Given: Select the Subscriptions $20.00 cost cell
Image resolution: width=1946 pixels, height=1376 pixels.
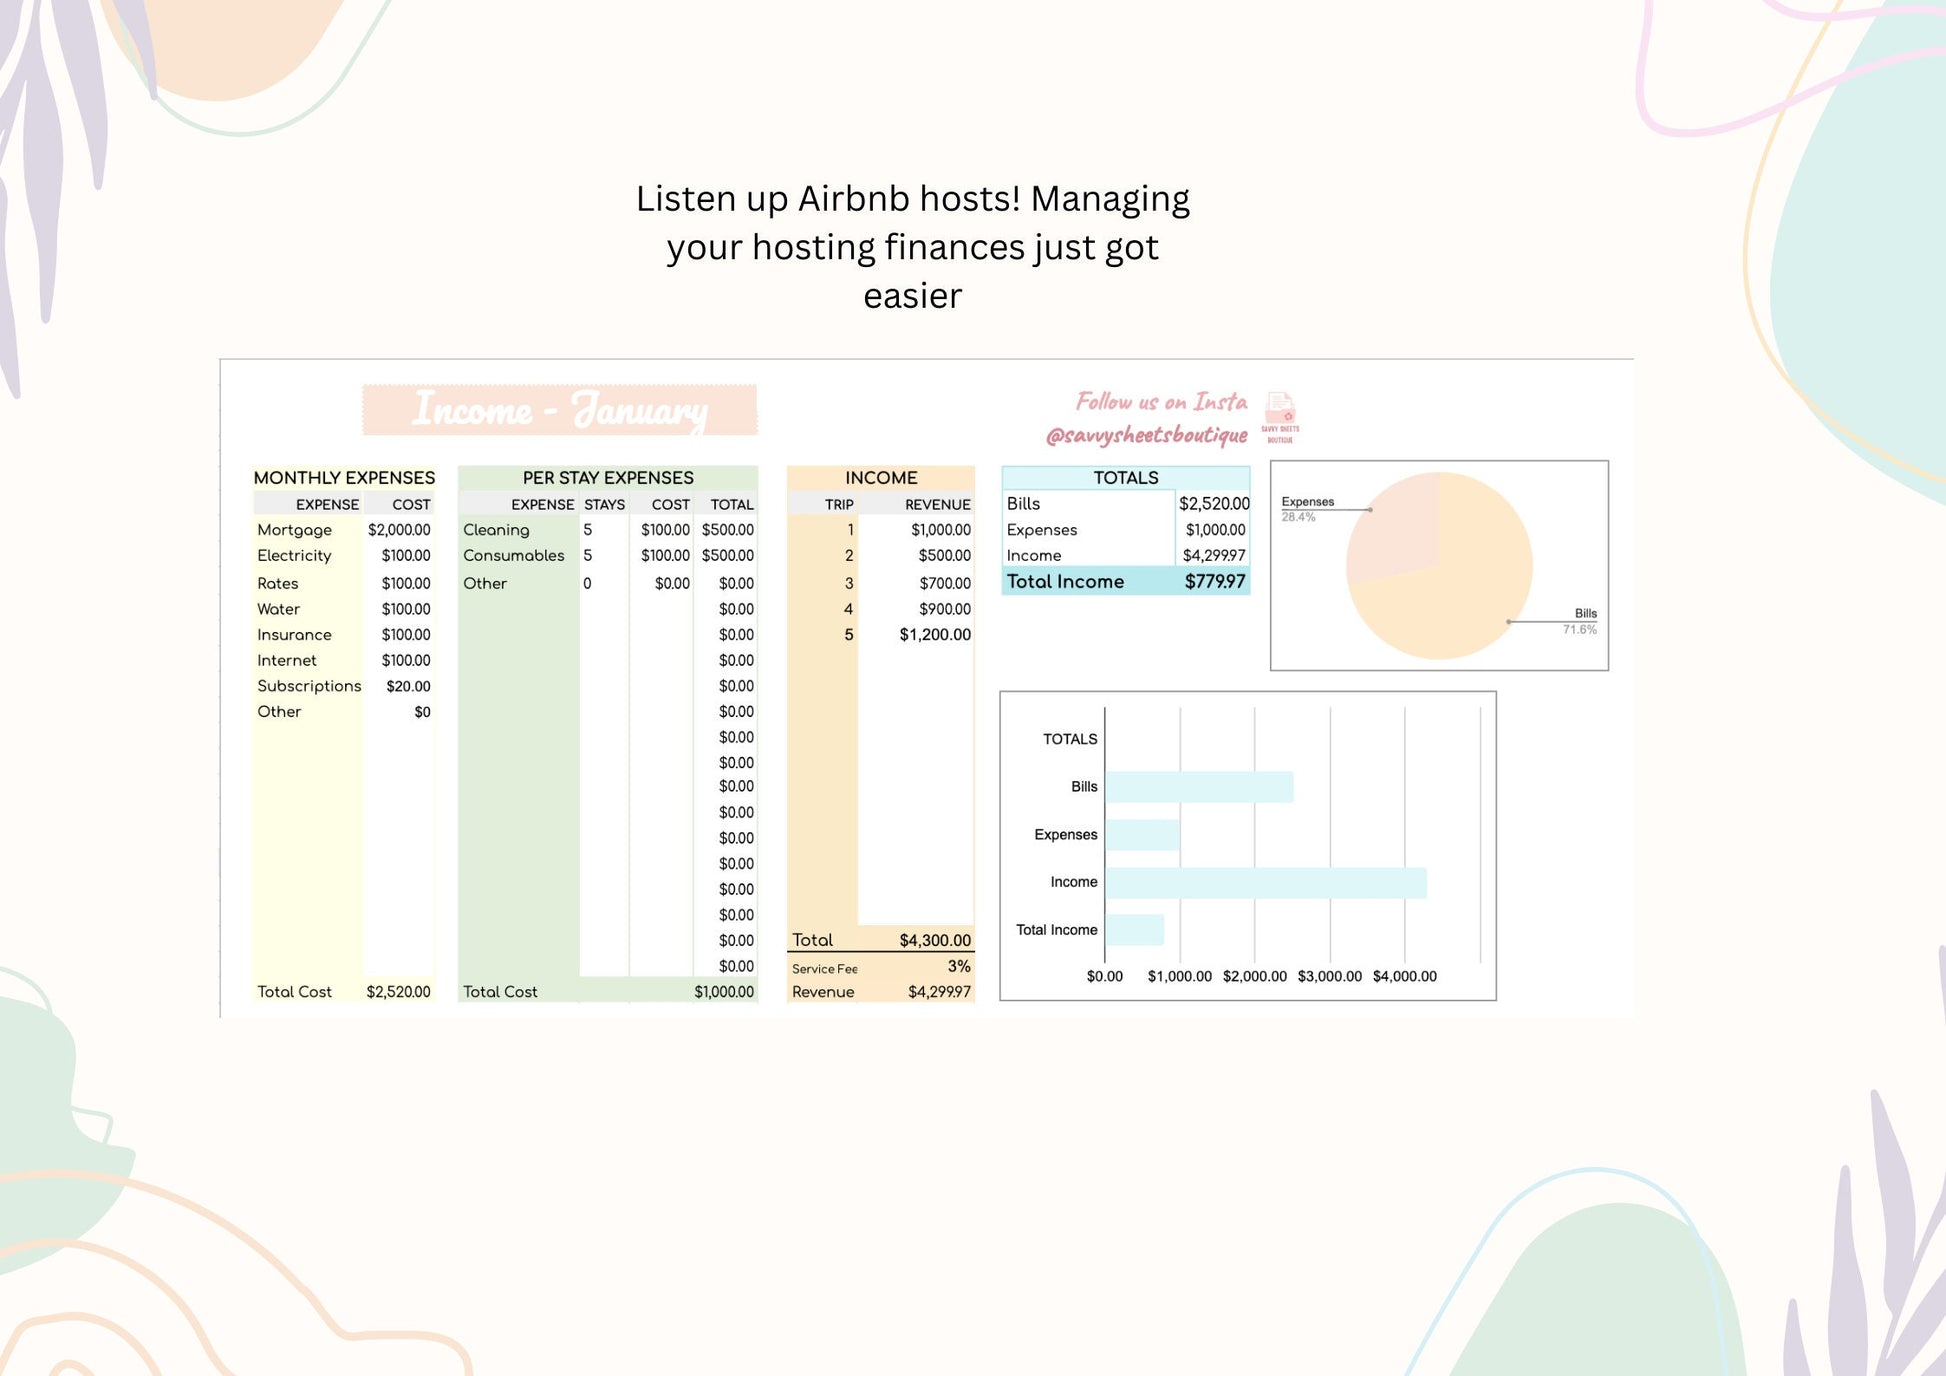Looking at the screenshot, I should [408, 686].
